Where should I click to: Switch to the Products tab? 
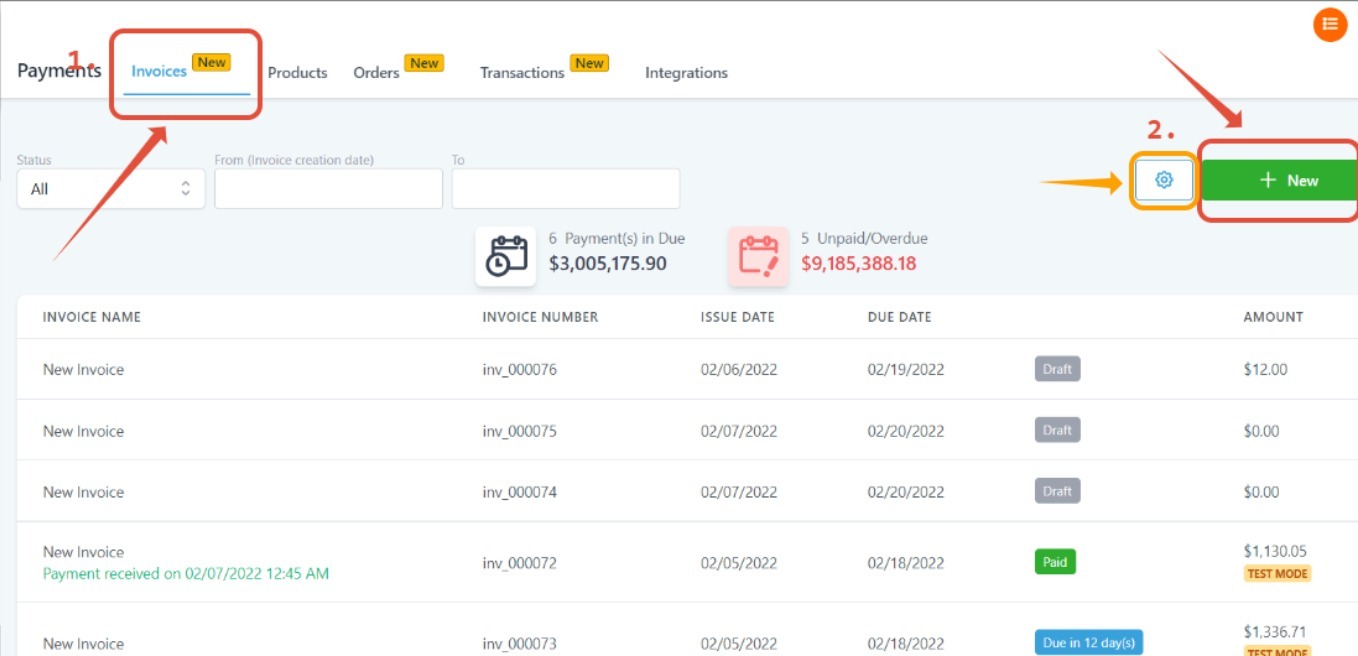(297, 73)
